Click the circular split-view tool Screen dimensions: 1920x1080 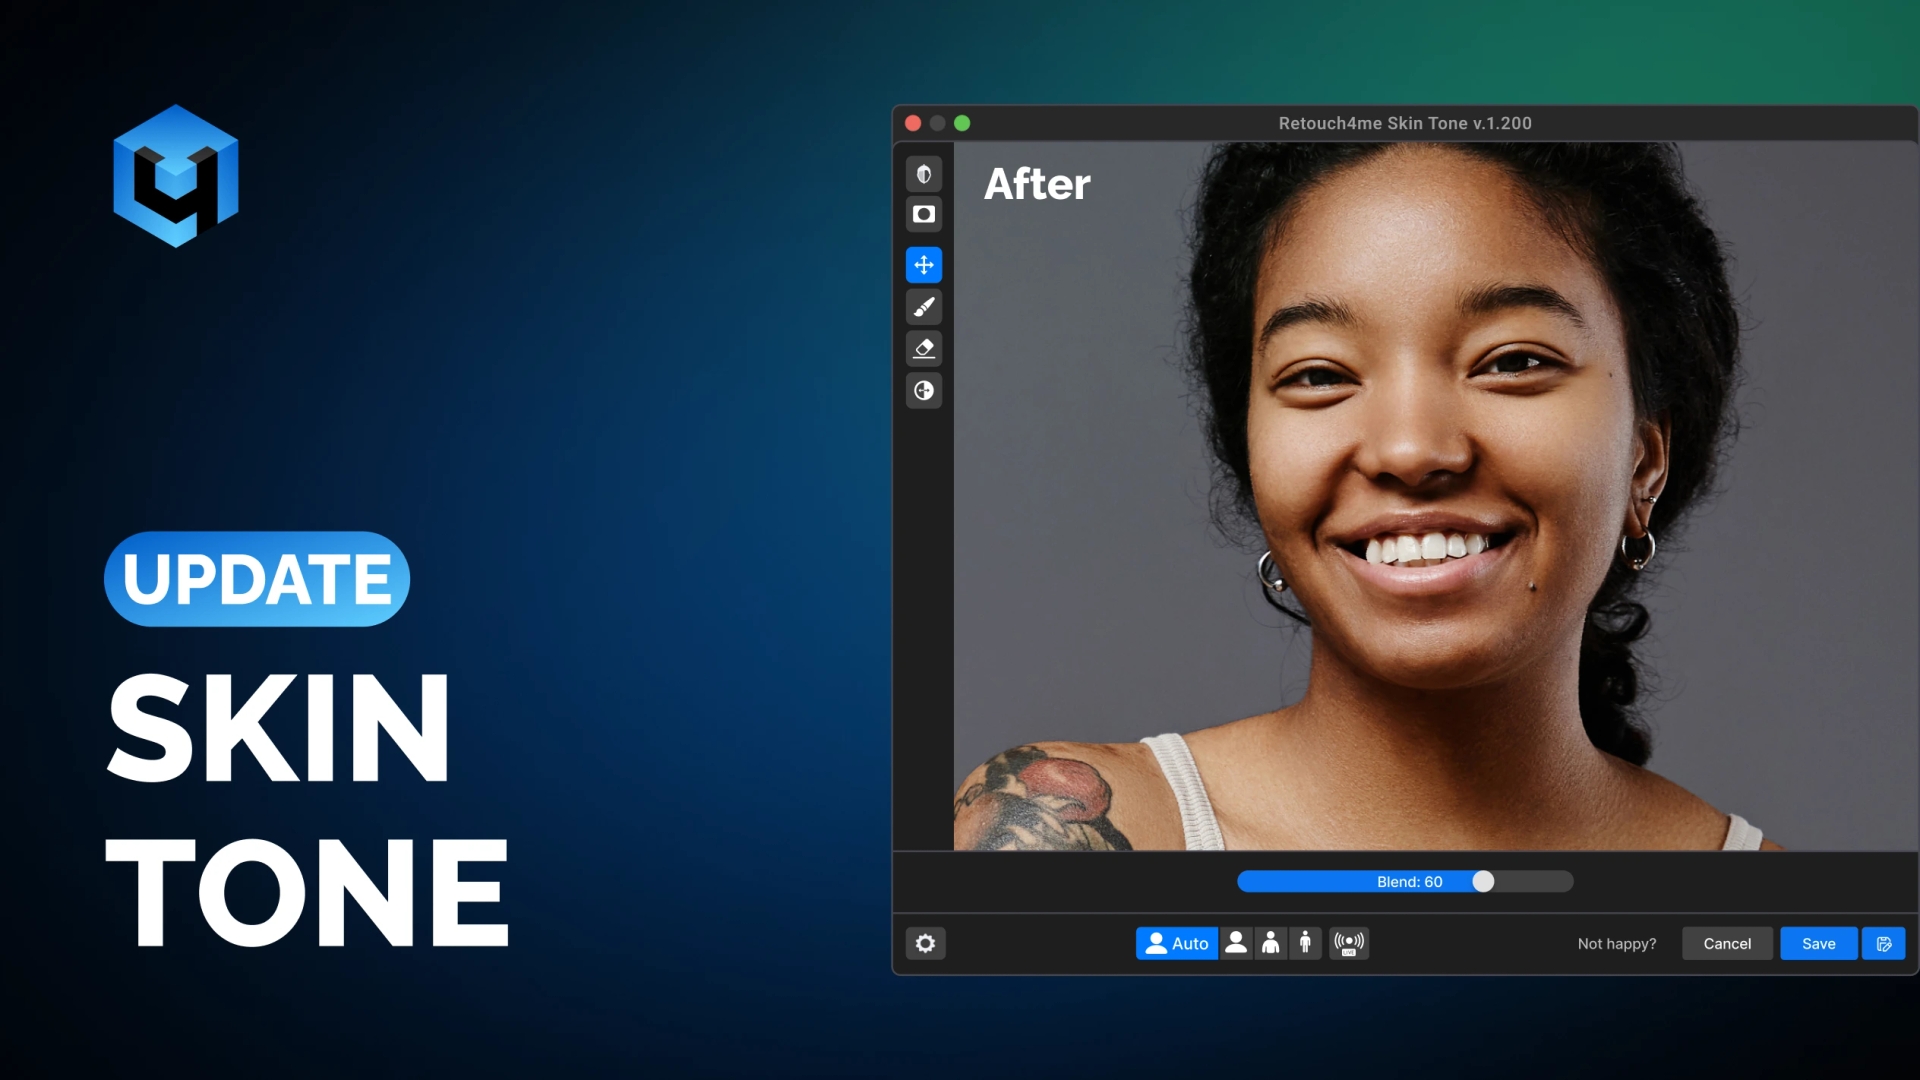tap(924, 391)
